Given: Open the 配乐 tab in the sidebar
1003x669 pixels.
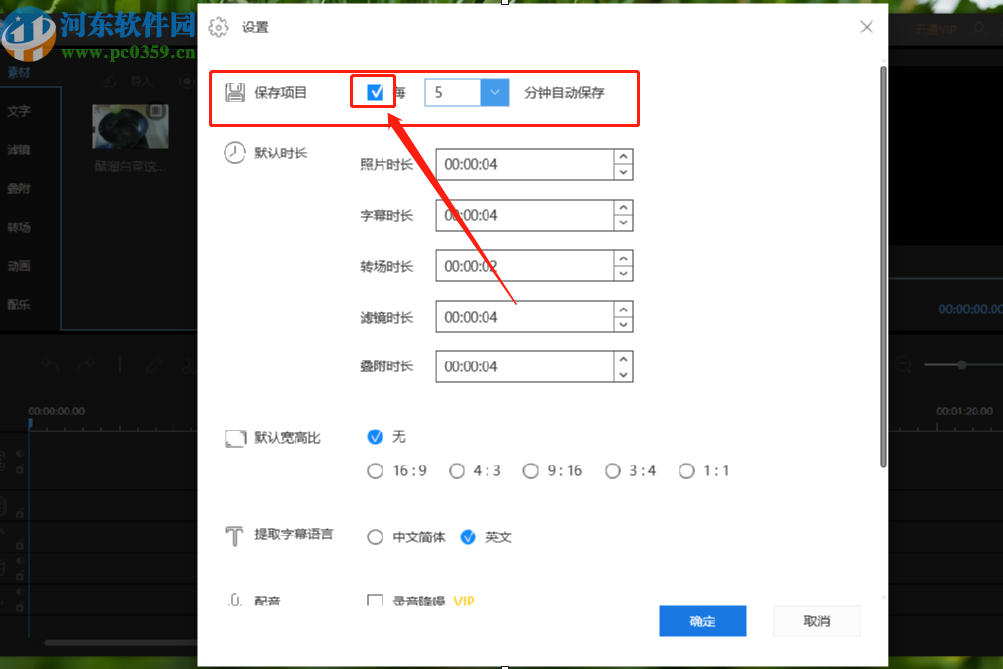Looking at the screenshot, I should point(19,305).
